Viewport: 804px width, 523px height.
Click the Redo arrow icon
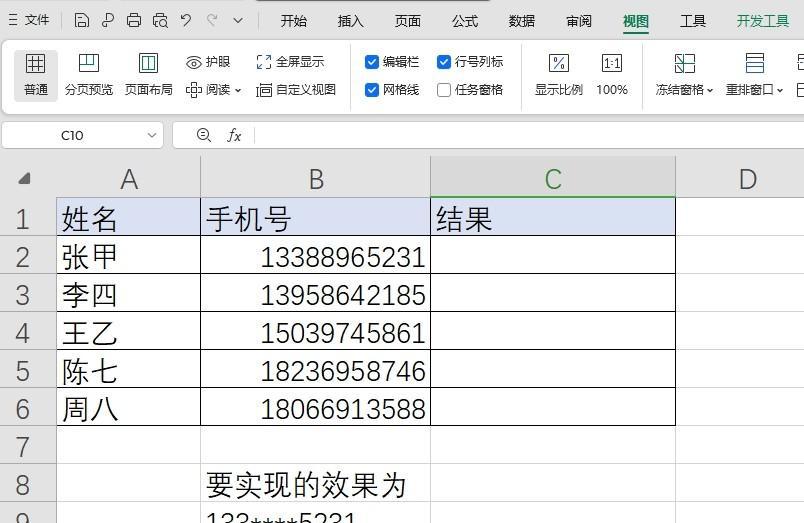[212, 21]
